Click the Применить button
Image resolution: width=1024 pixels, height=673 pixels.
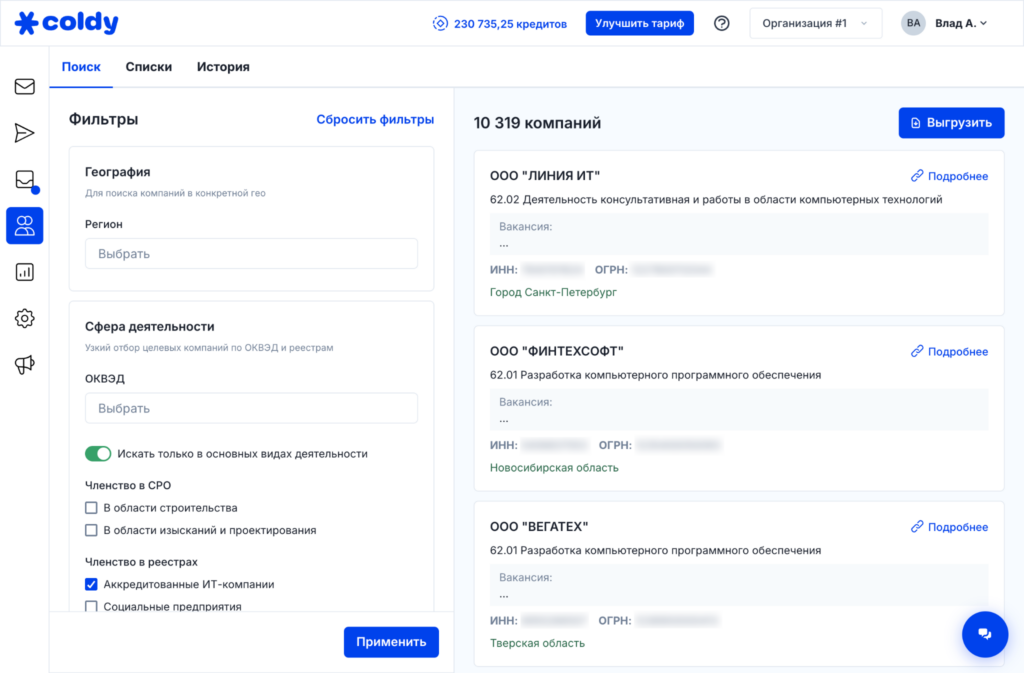click(391, 642)
